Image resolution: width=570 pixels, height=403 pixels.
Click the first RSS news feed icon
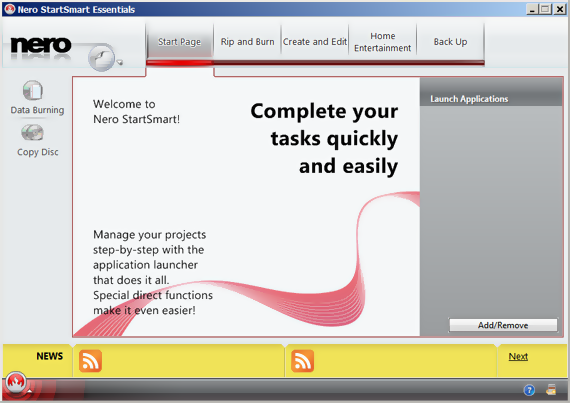click(90, 361)
